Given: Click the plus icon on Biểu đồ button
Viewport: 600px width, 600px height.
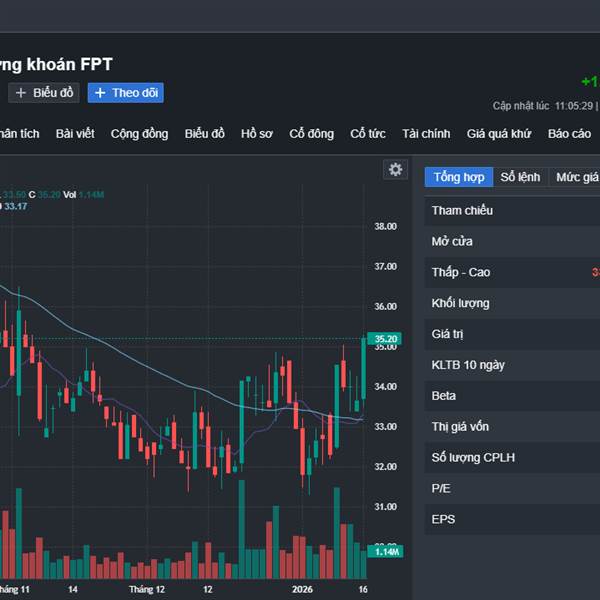Looking at the screenshot, I should click(21, 93).
